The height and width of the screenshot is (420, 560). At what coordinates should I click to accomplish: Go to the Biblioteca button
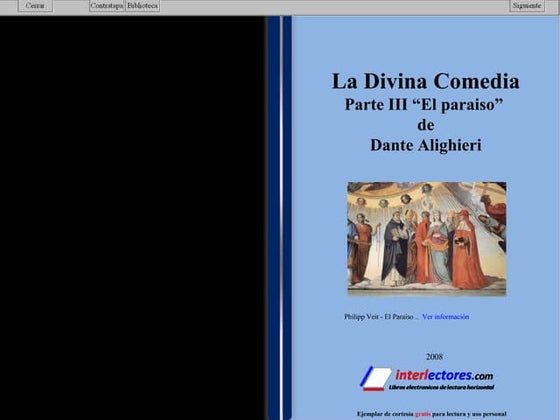(142, 6)
